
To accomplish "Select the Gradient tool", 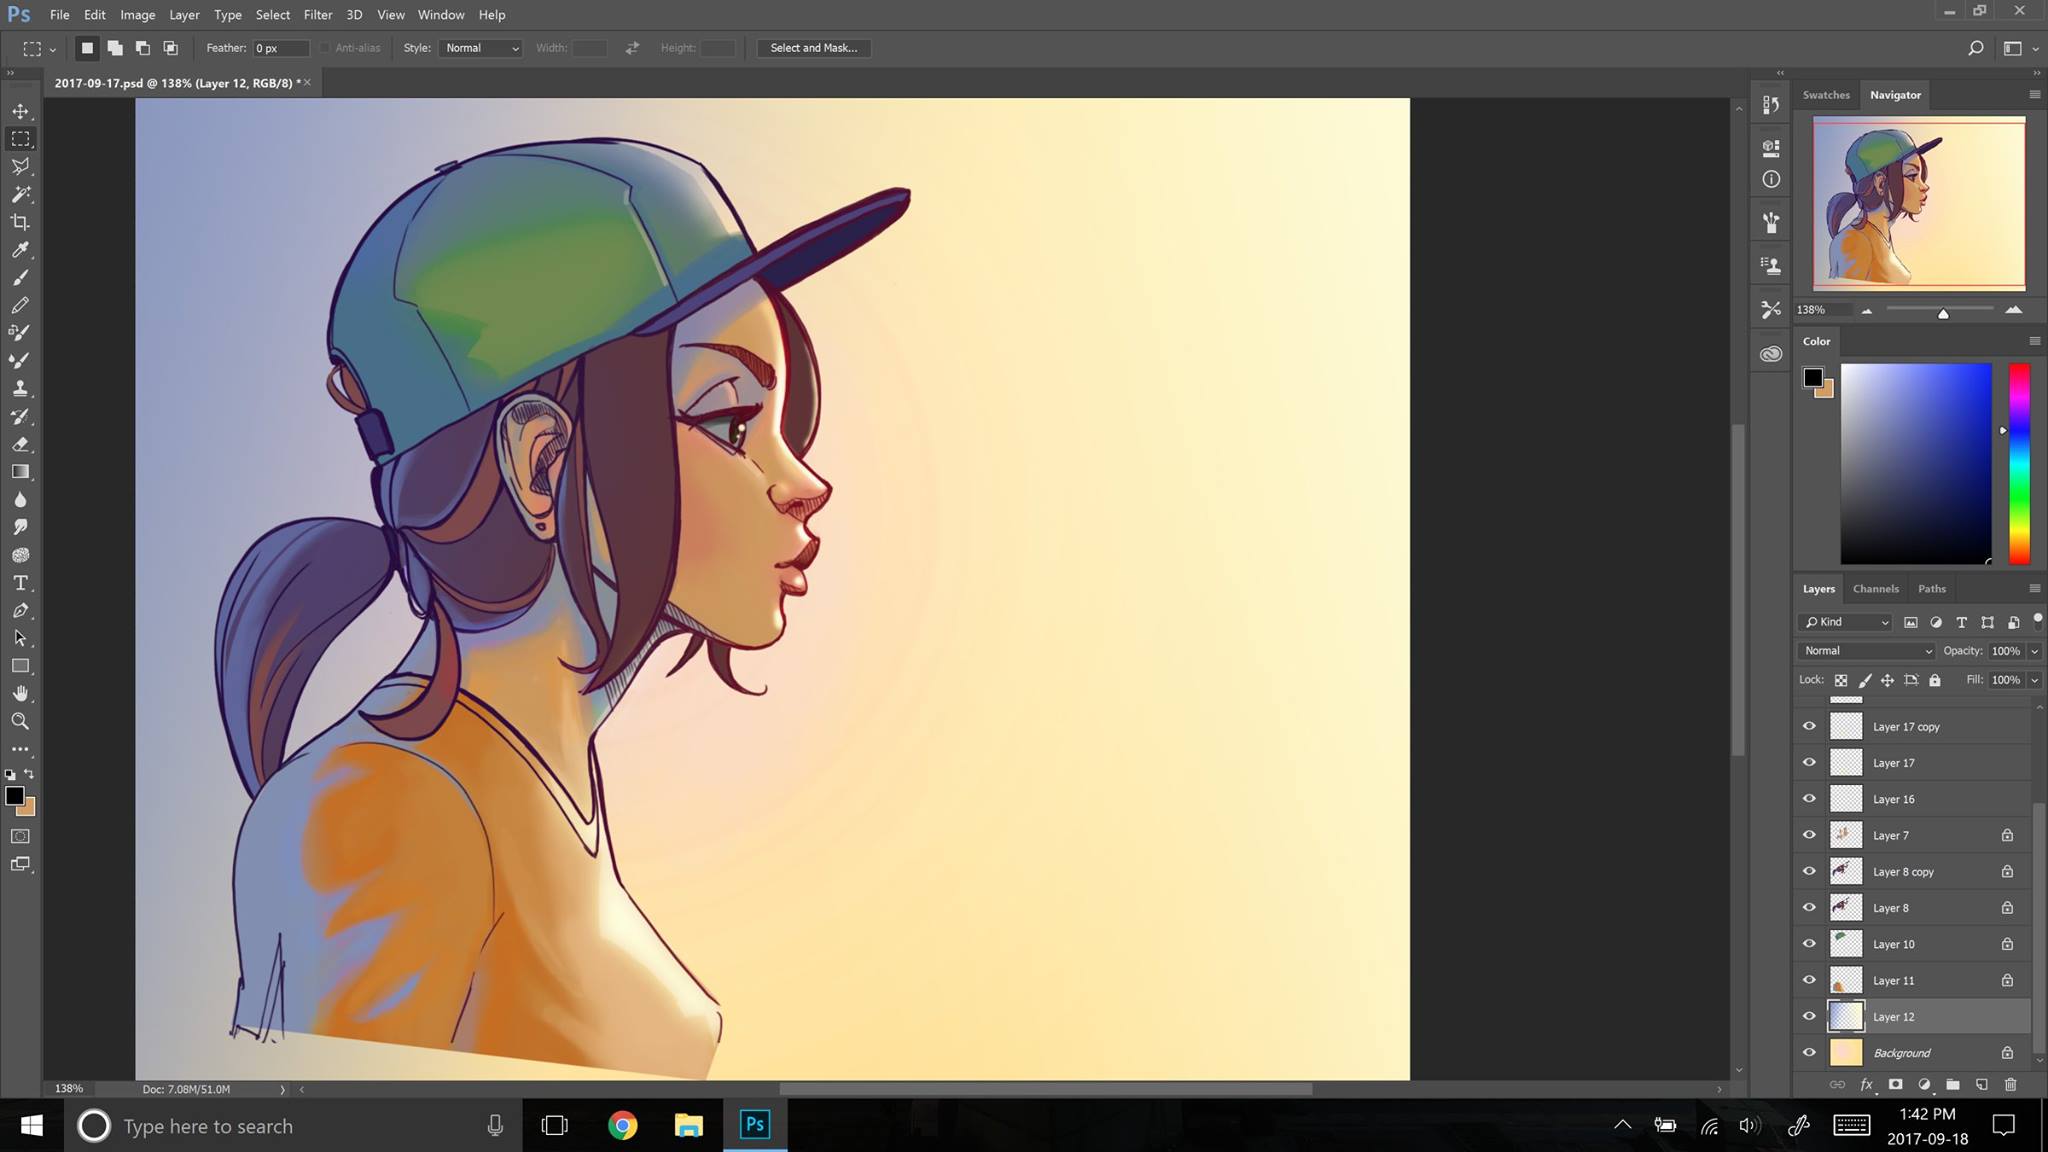I will 20,472.
